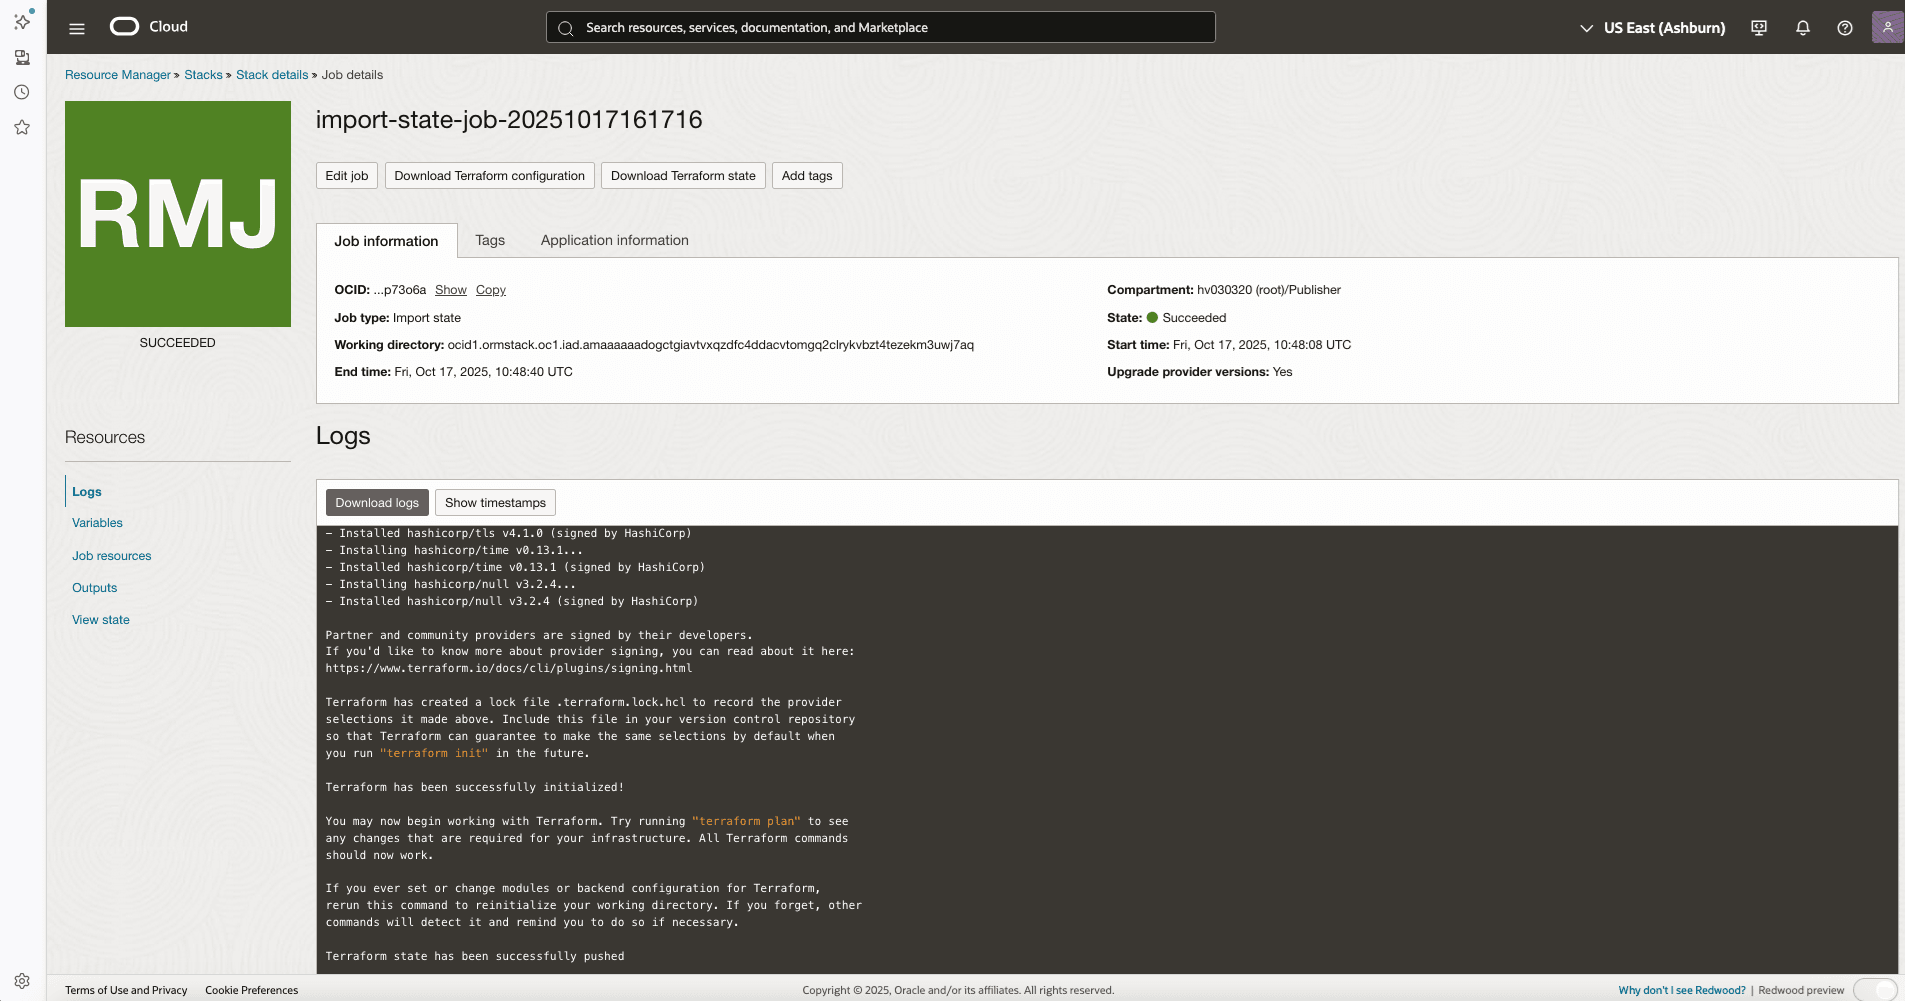Screen dimensions: 1905x1001
Task: Switch to the Application information tab
Action: coord(613,240)
